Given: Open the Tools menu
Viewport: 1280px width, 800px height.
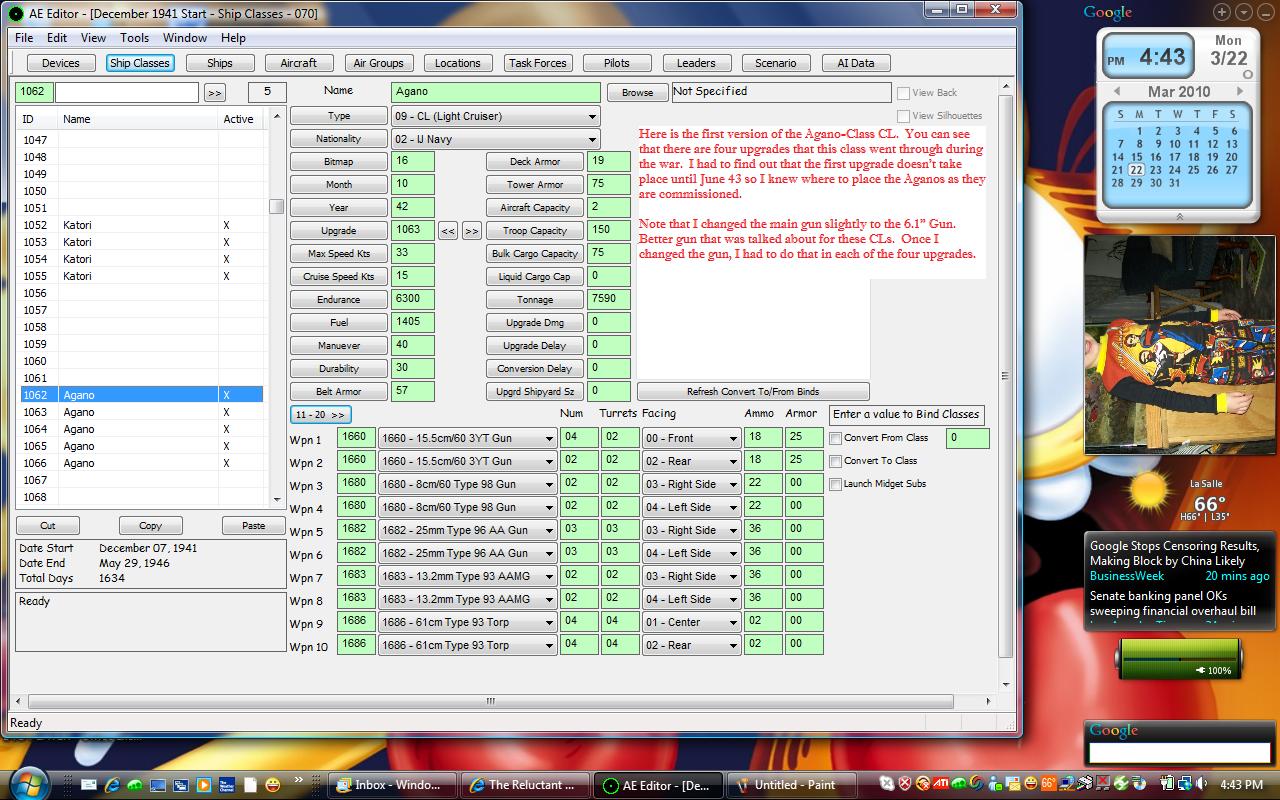Looking at the screenshot, I should pyautogui.click(x=135, y=38).
